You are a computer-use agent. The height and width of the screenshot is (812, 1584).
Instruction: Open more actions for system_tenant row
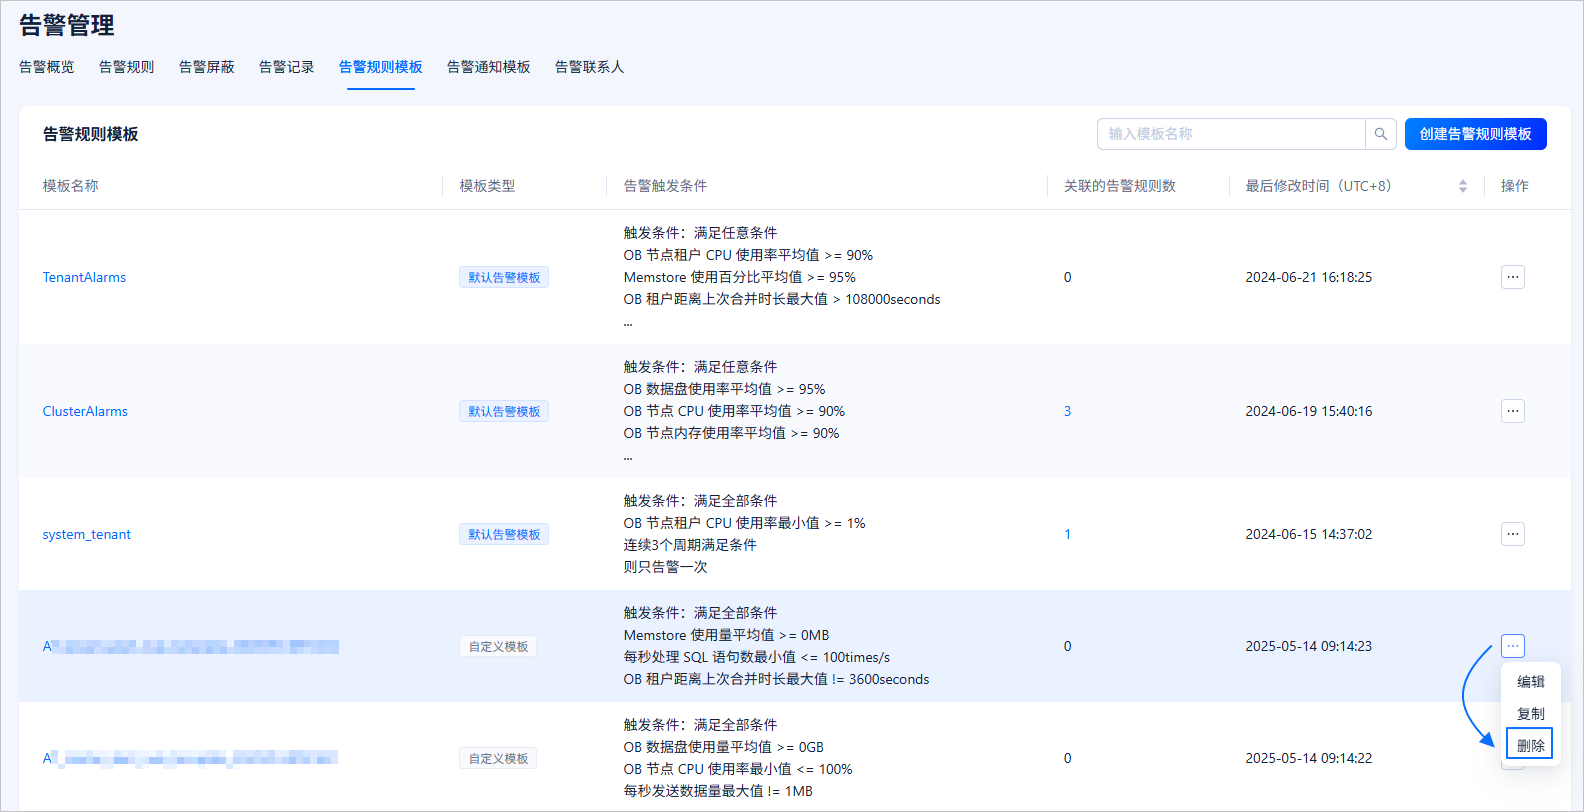[1513, 534]
